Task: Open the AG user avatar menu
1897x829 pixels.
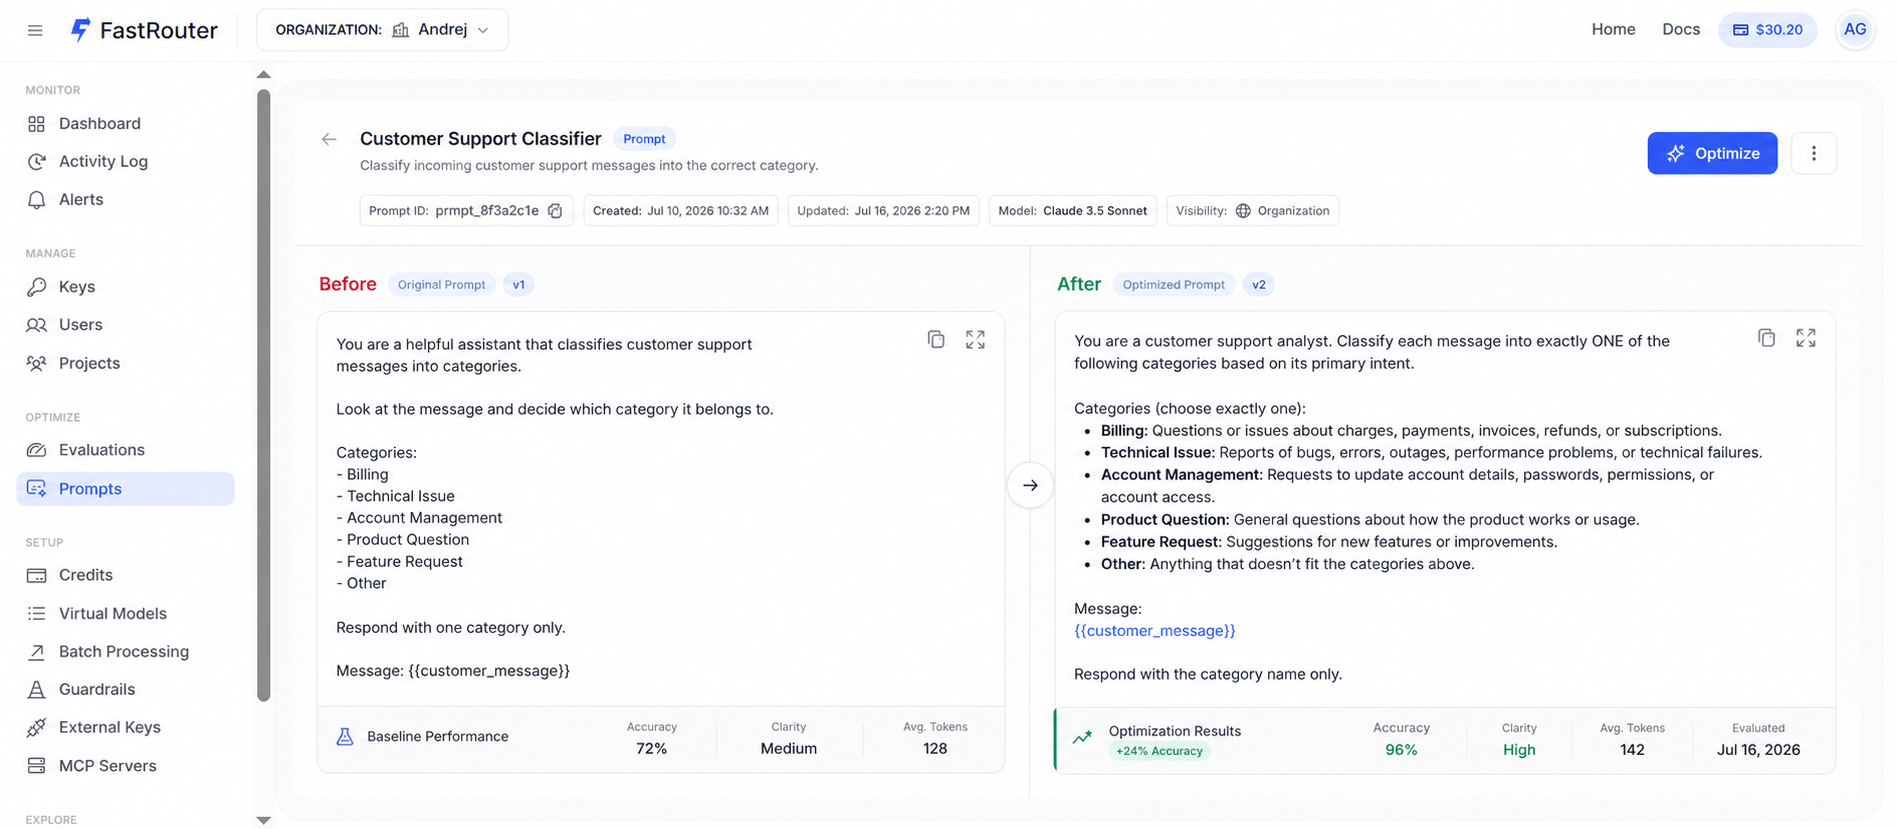Action: click(x=1855, y=30)
